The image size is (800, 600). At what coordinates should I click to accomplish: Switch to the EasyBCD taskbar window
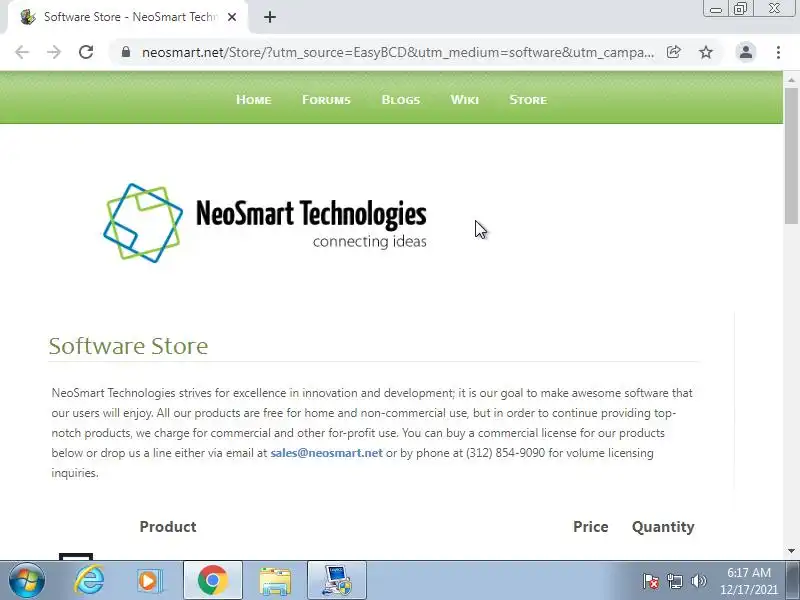point(337,580)
